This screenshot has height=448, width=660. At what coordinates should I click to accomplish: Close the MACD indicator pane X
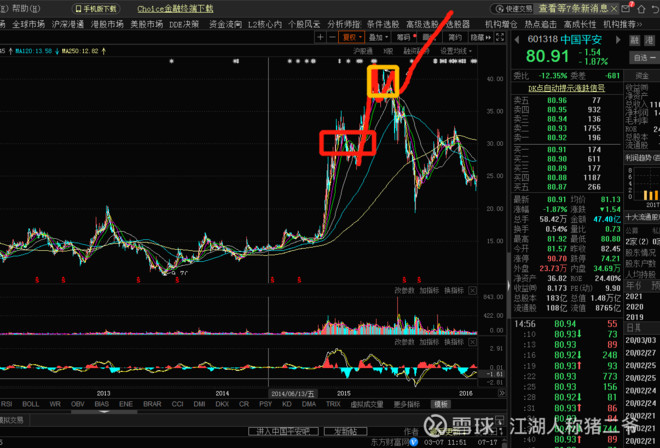click(473, 342)
